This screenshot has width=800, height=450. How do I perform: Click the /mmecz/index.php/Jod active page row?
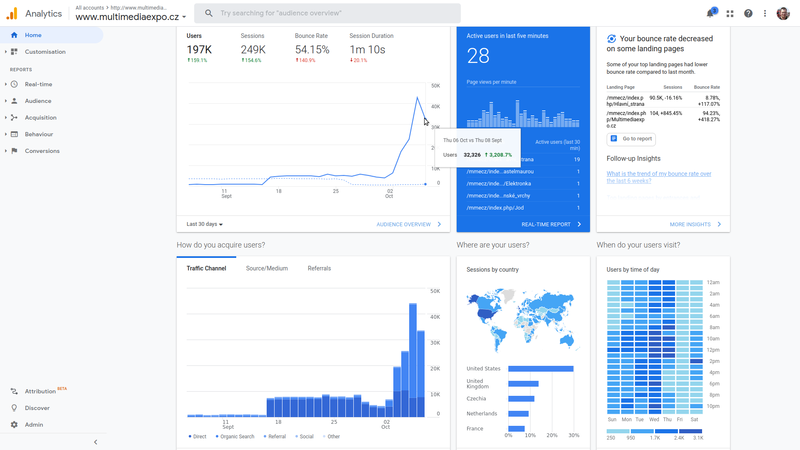[523, 208]
